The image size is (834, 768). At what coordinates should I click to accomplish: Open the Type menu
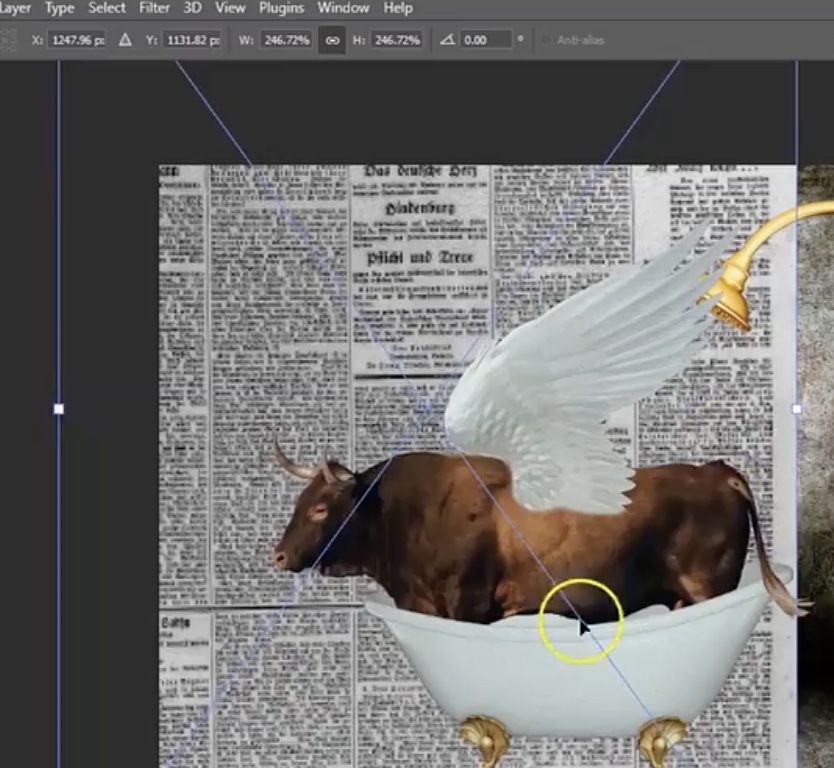60,8
